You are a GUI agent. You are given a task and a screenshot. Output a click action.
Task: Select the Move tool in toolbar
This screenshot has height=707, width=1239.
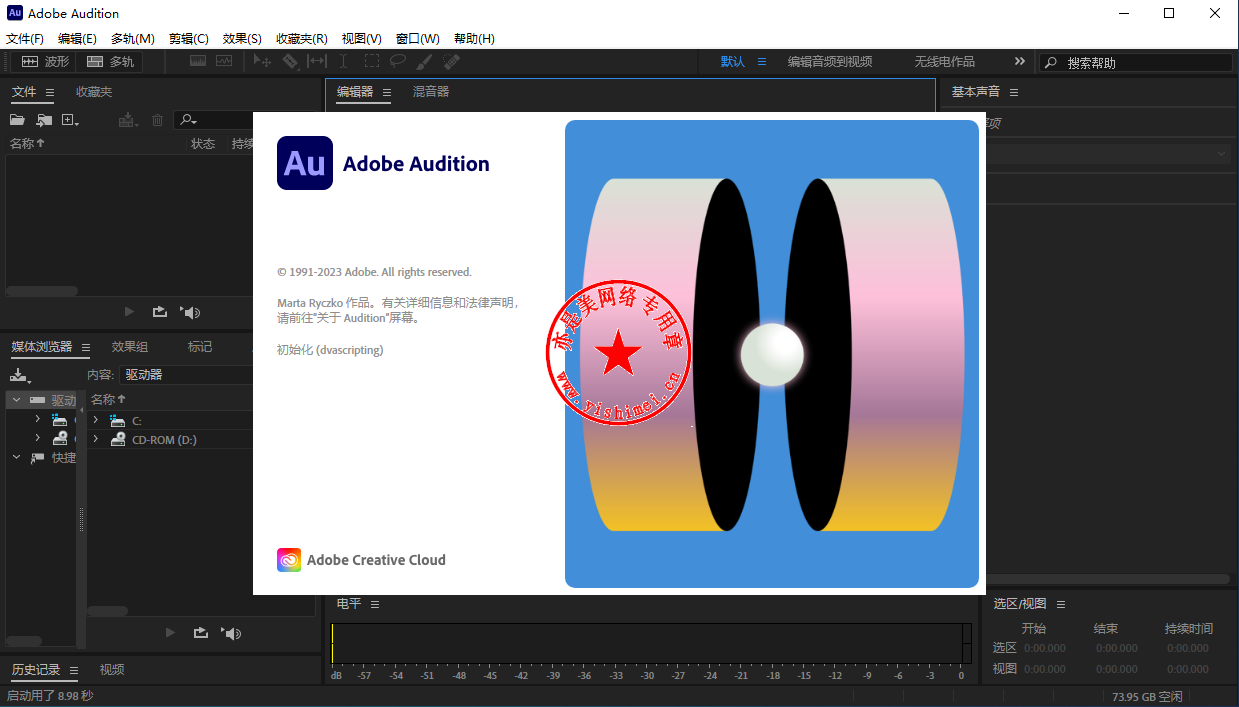tap(263, 61)
